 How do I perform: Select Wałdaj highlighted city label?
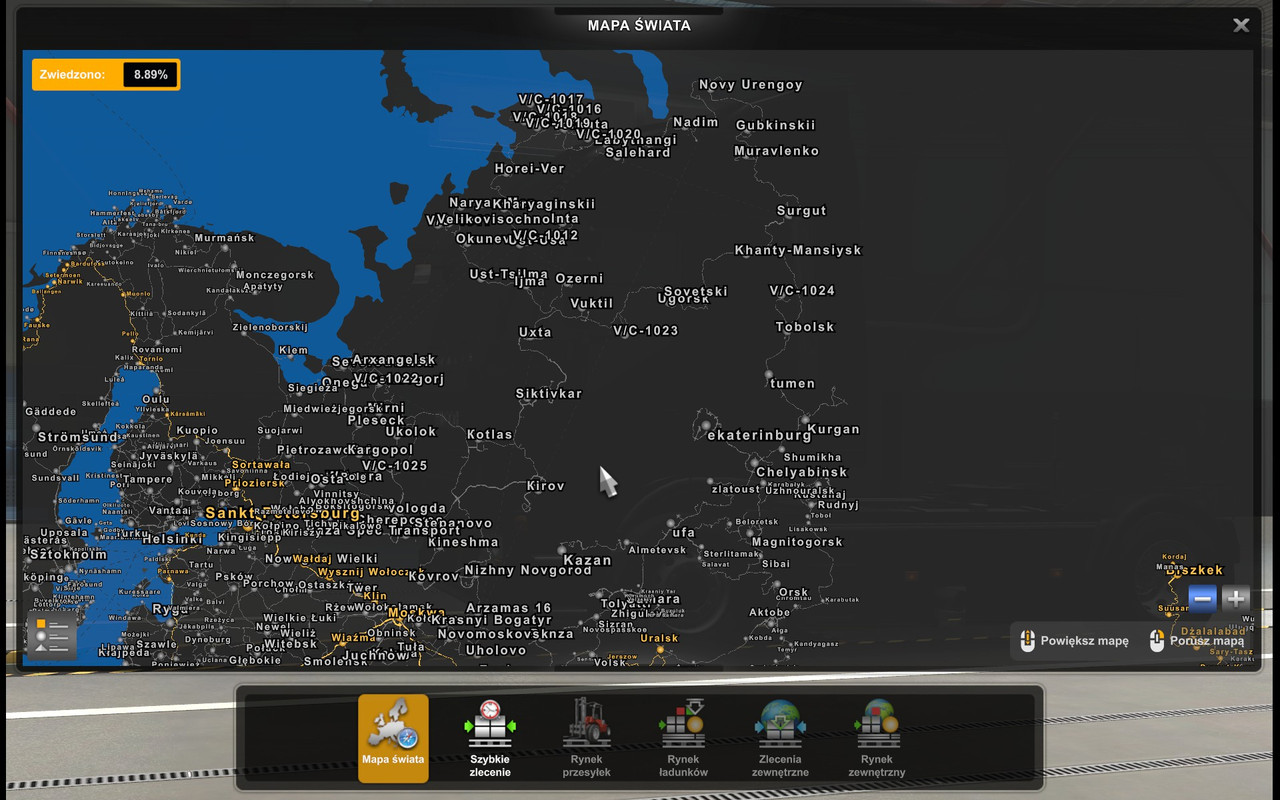pos(313,559)
